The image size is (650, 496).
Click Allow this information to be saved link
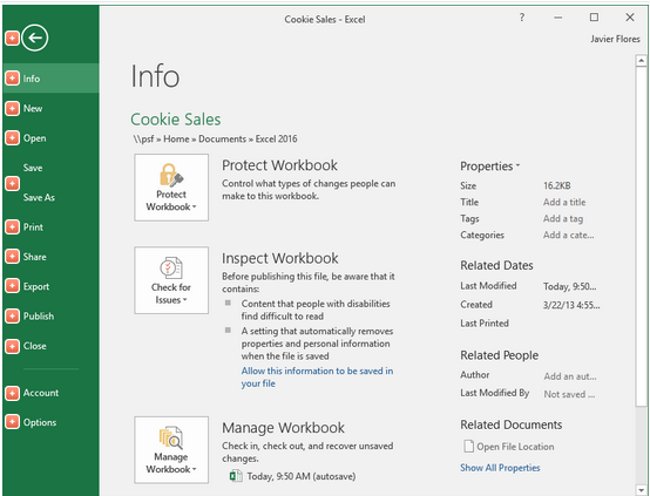[317, 377]
